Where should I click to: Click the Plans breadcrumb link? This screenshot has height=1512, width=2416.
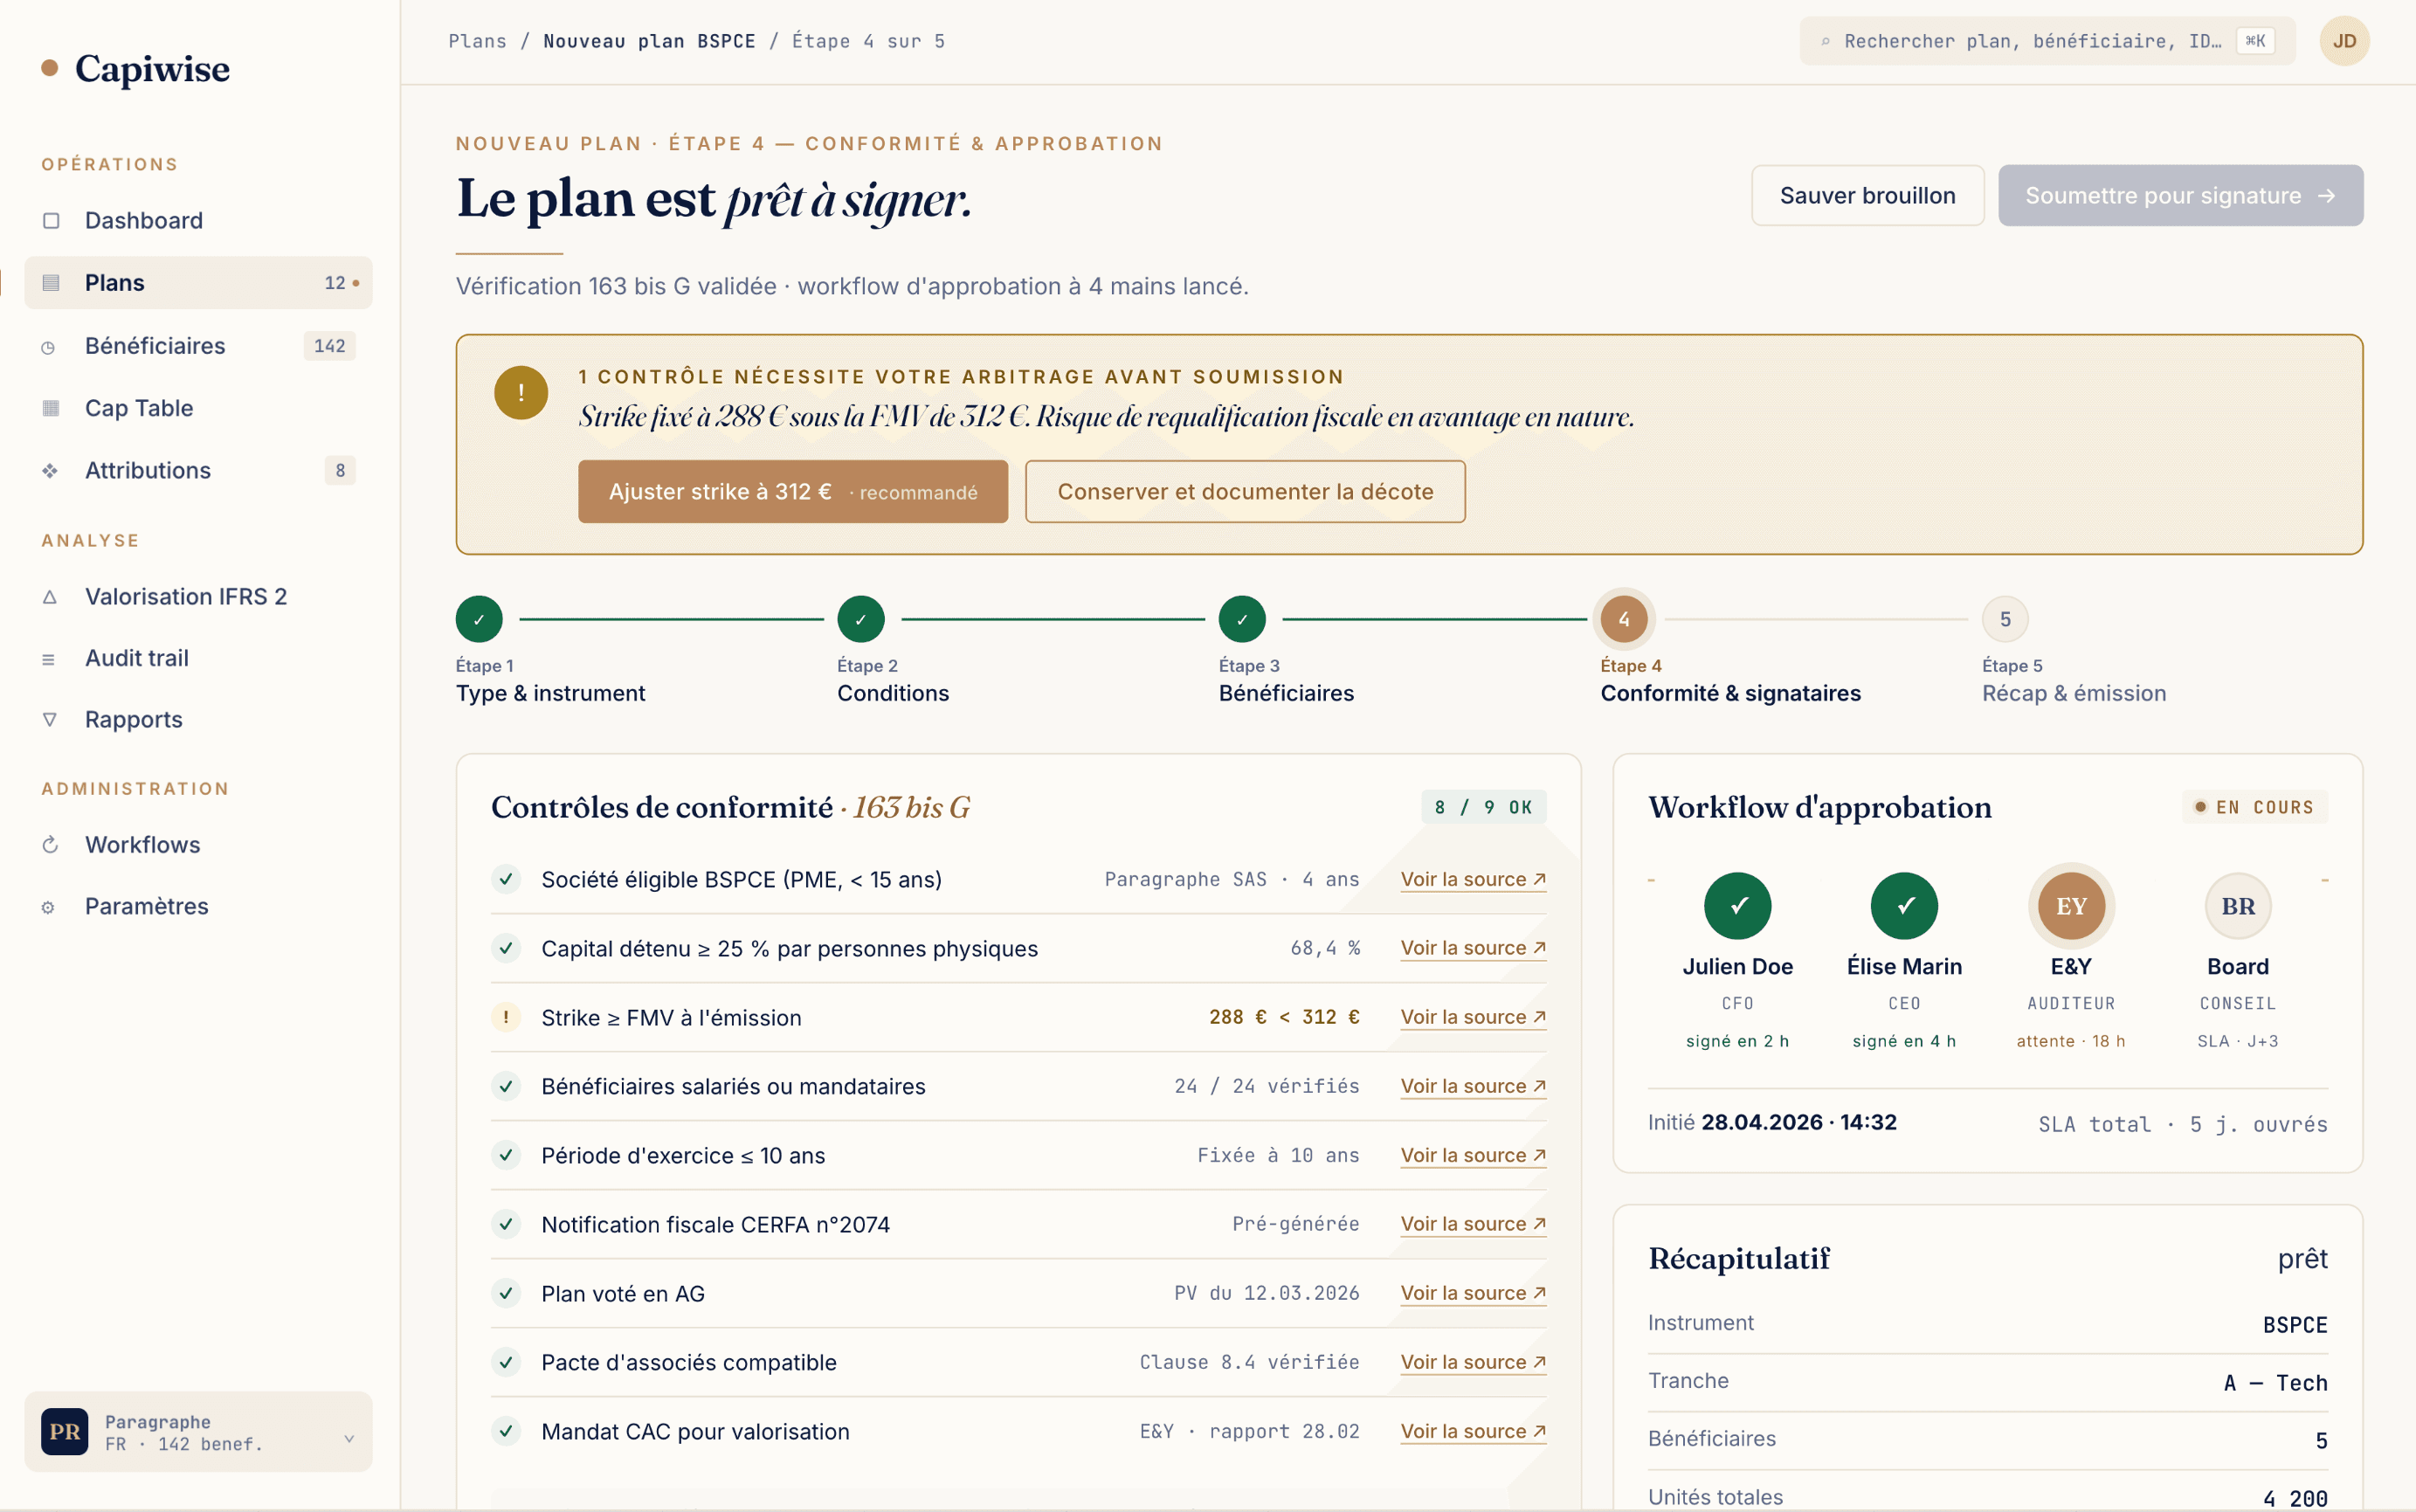click(477, 41)
